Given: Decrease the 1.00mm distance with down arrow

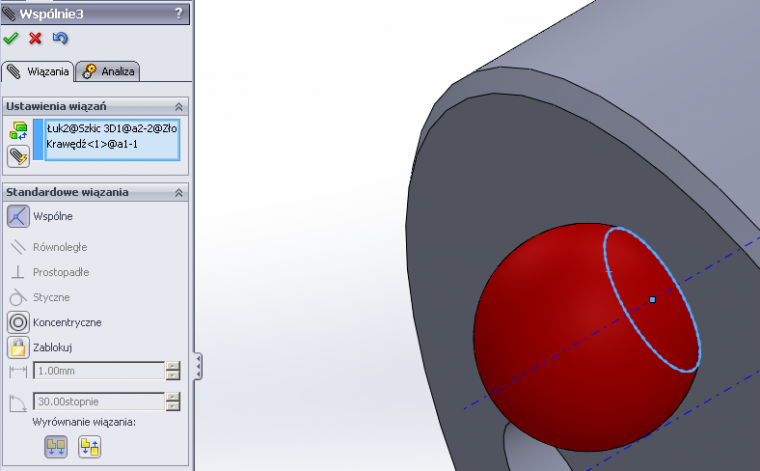Looking at the screenshot, I should 173,376.
